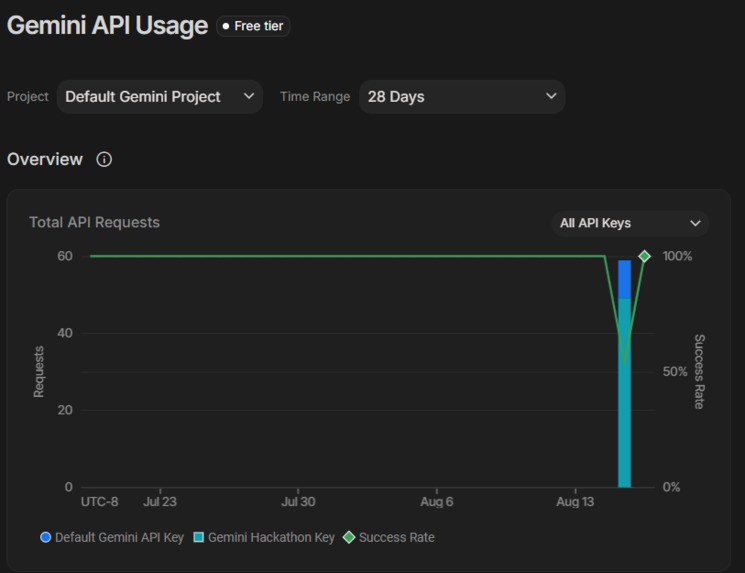Click the Overview info icon
745x573 pixels.
(104, 159)
